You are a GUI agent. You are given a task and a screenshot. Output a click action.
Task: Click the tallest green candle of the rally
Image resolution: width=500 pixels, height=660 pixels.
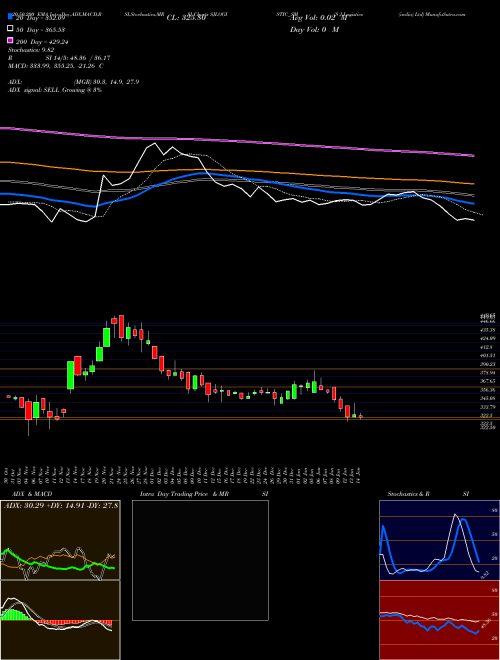(x=71, y=375)
